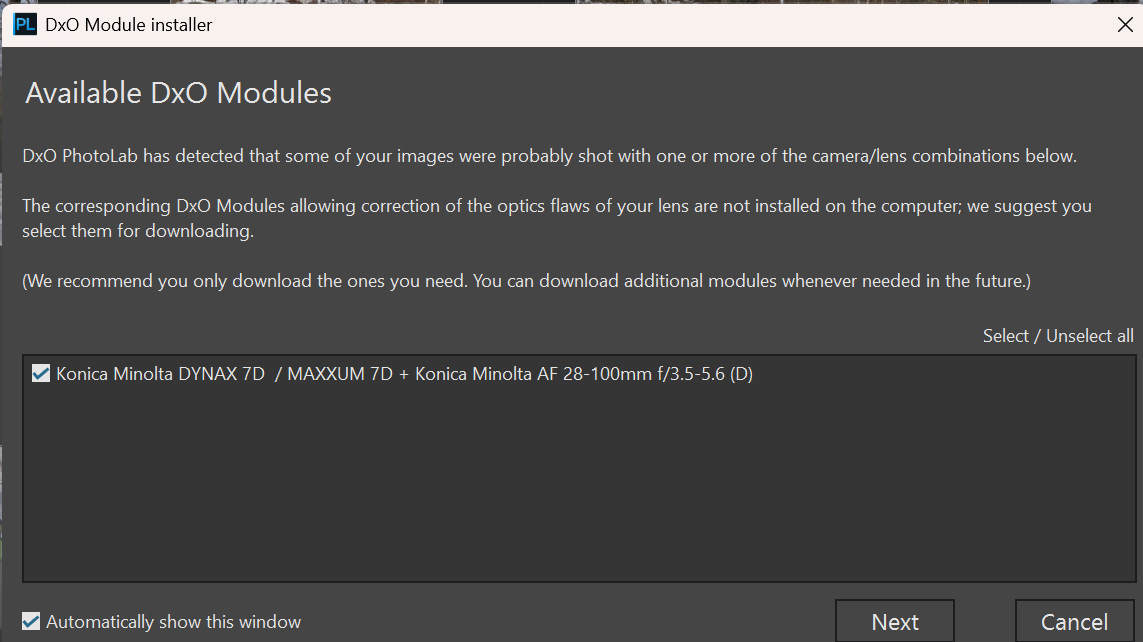Select the Konica Minolta DYNAX 7D camera name
This screenshot has width=1143, height=642.
click(160, 374)
